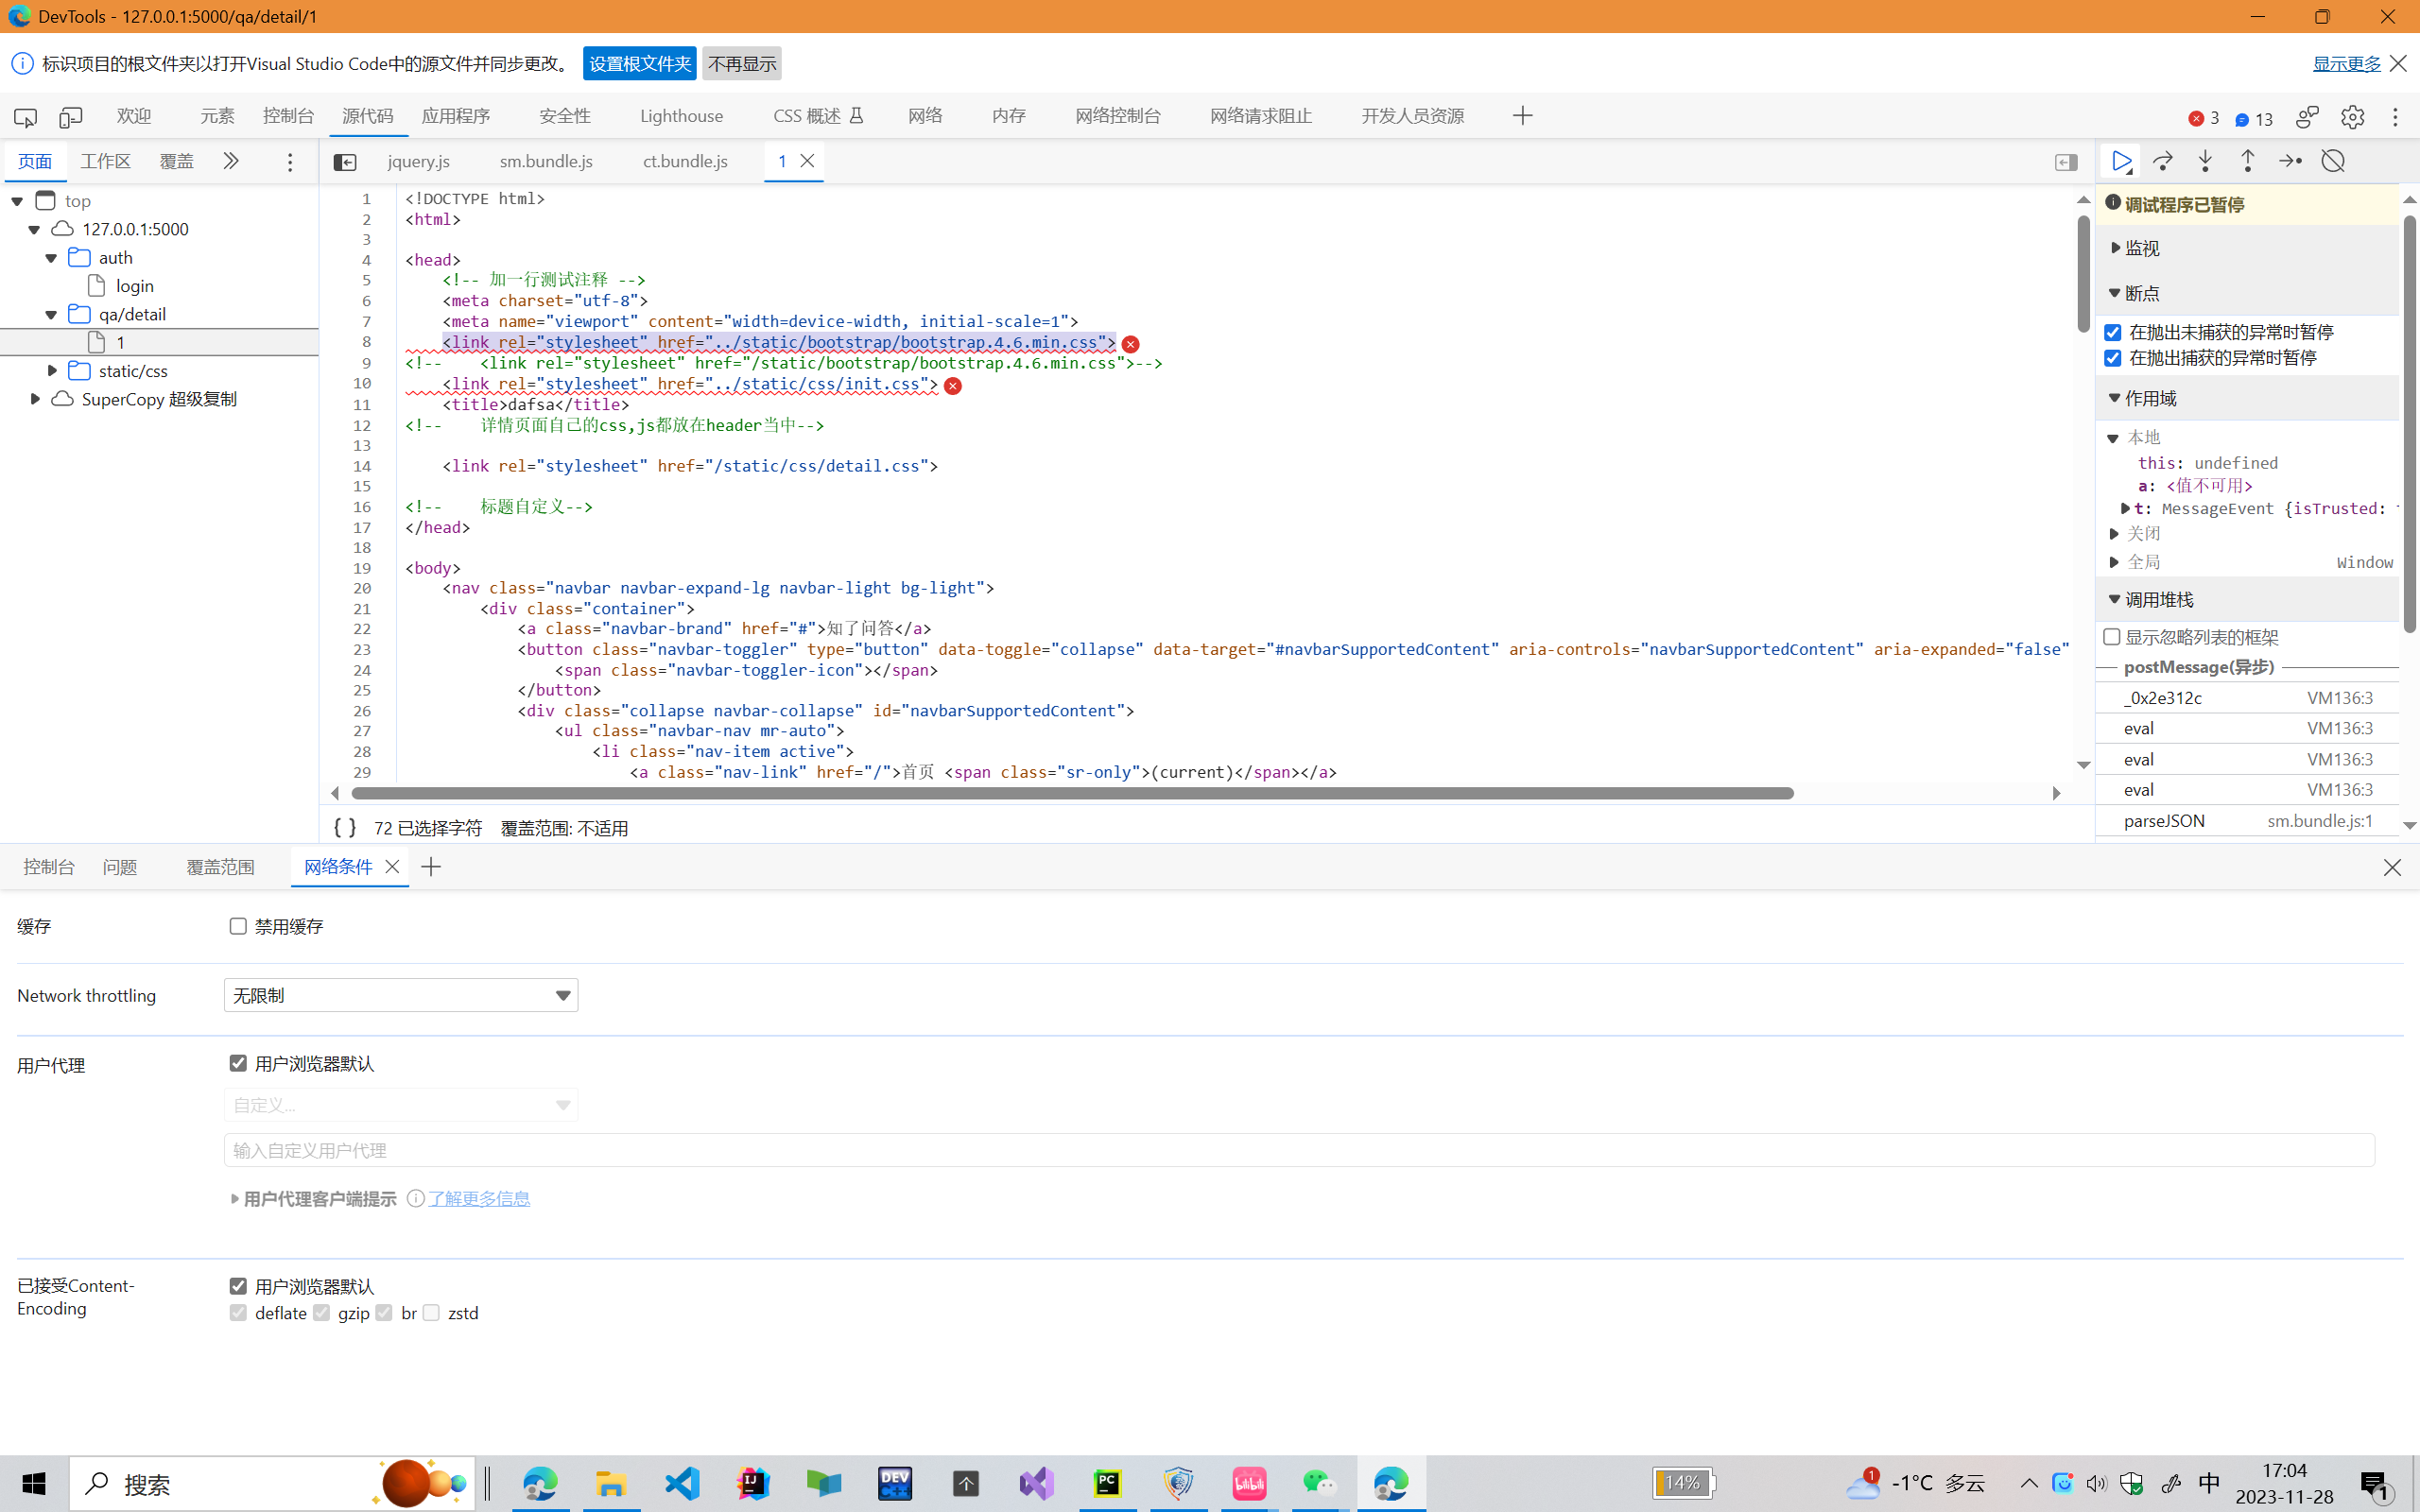Click the custom user agent input field
This screenshot has height=1512, width=2420.
click(1299, 1150)
